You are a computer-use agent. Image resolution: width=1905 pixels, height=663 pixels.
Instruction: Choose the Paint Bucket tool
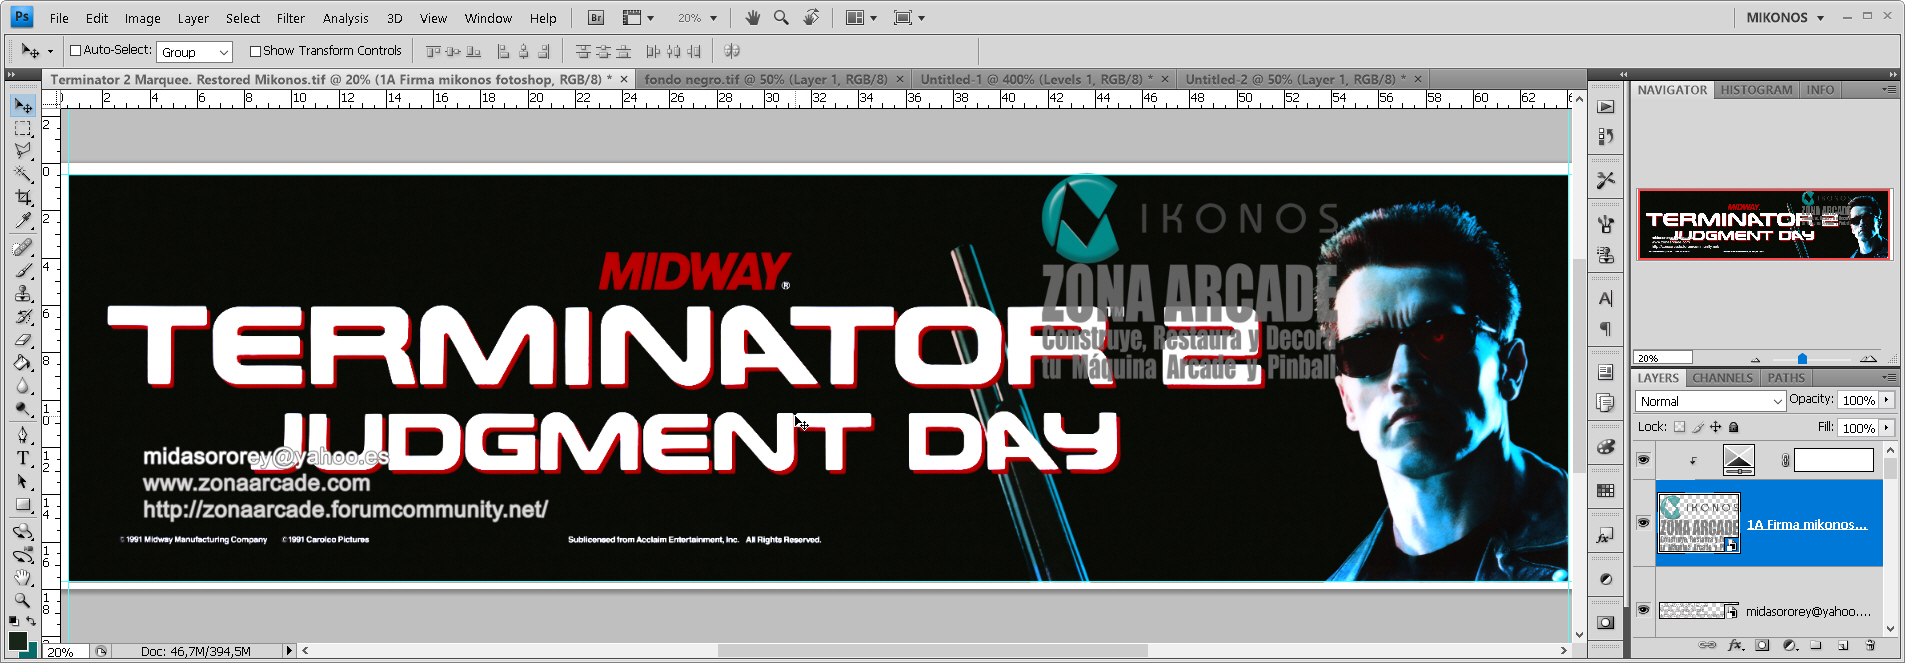click(x=23, y=363)
